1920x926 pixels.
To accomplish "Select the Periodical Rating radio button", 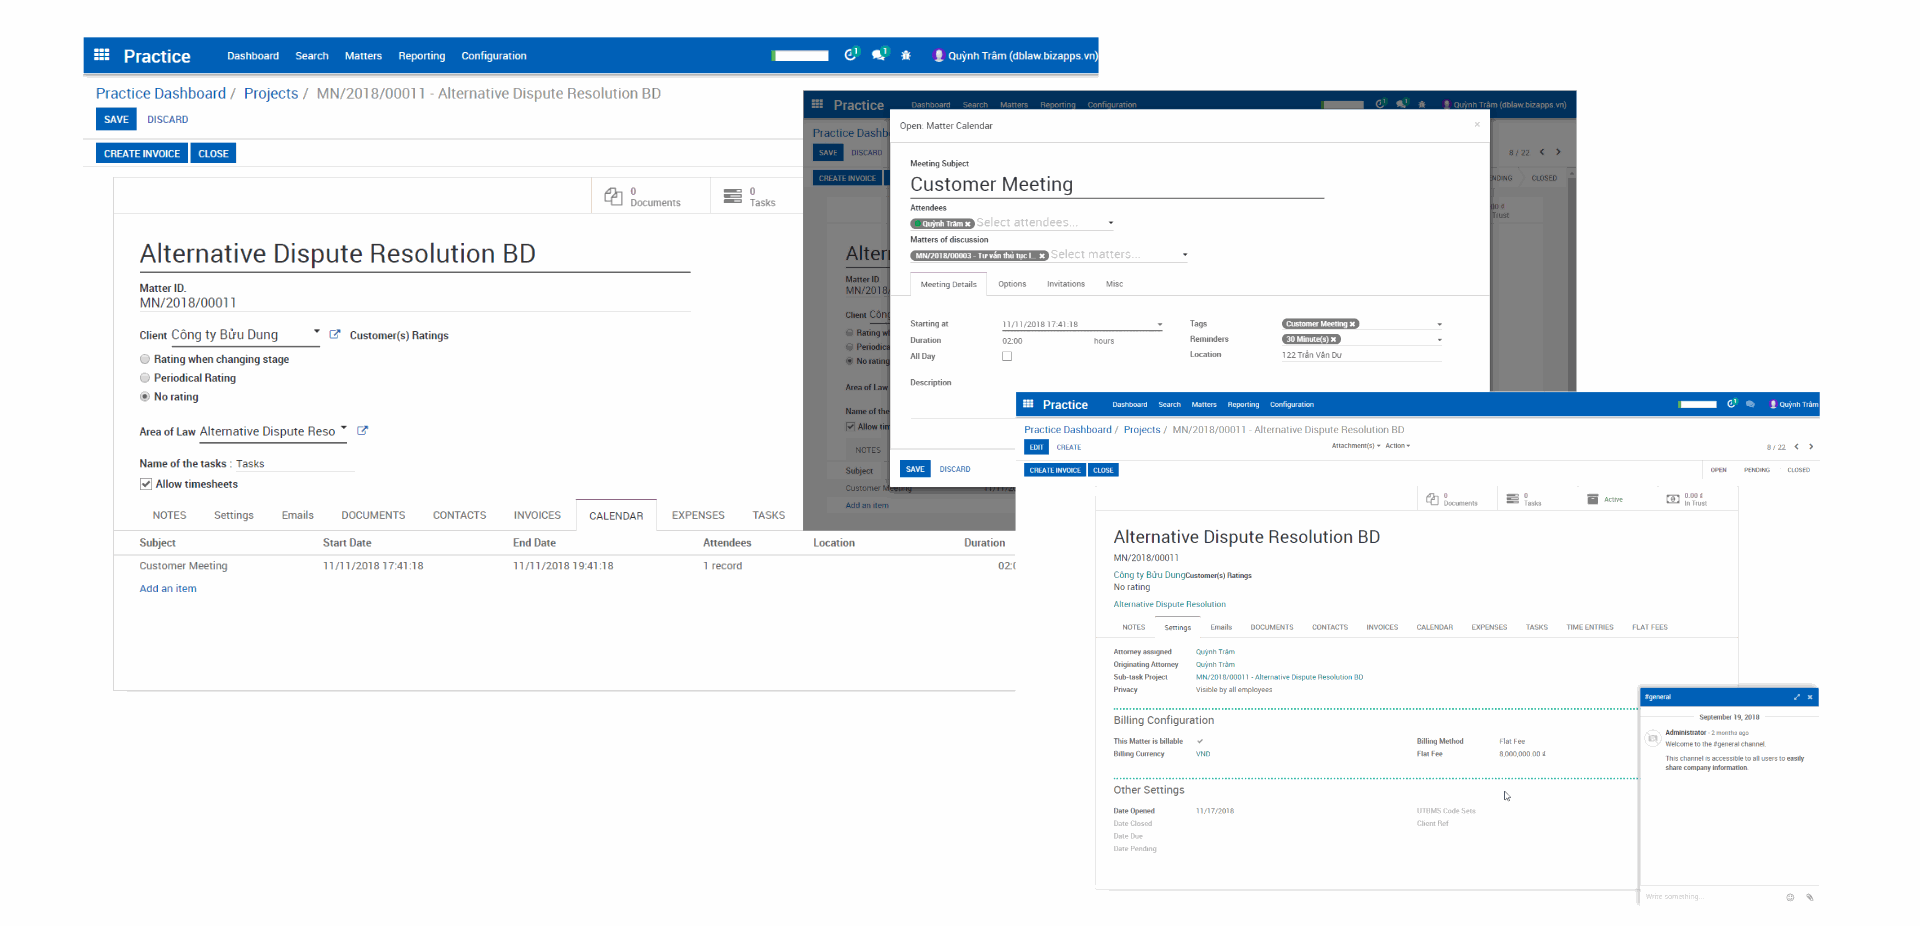I will pyautogui.click(x=145, y=378).
